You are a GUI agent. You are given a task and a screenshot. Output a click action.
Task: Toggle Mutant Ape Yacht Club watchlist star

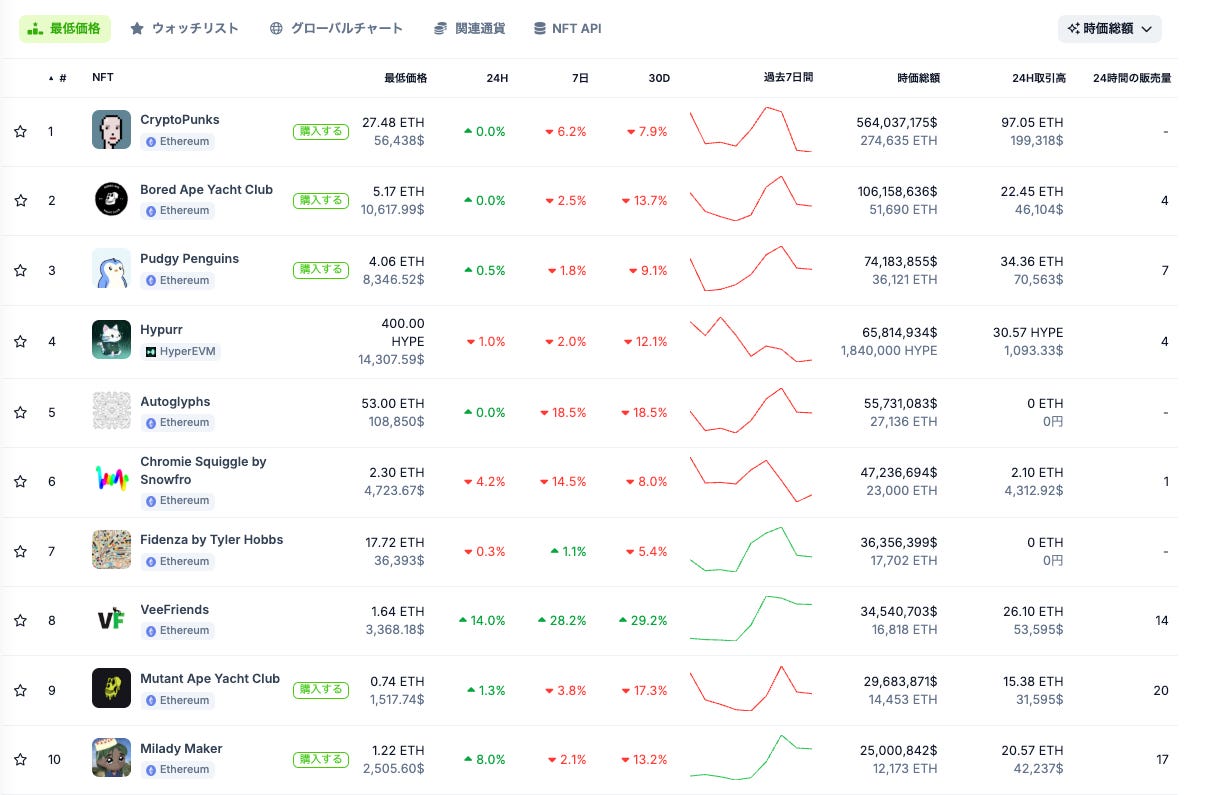[20, 690]
